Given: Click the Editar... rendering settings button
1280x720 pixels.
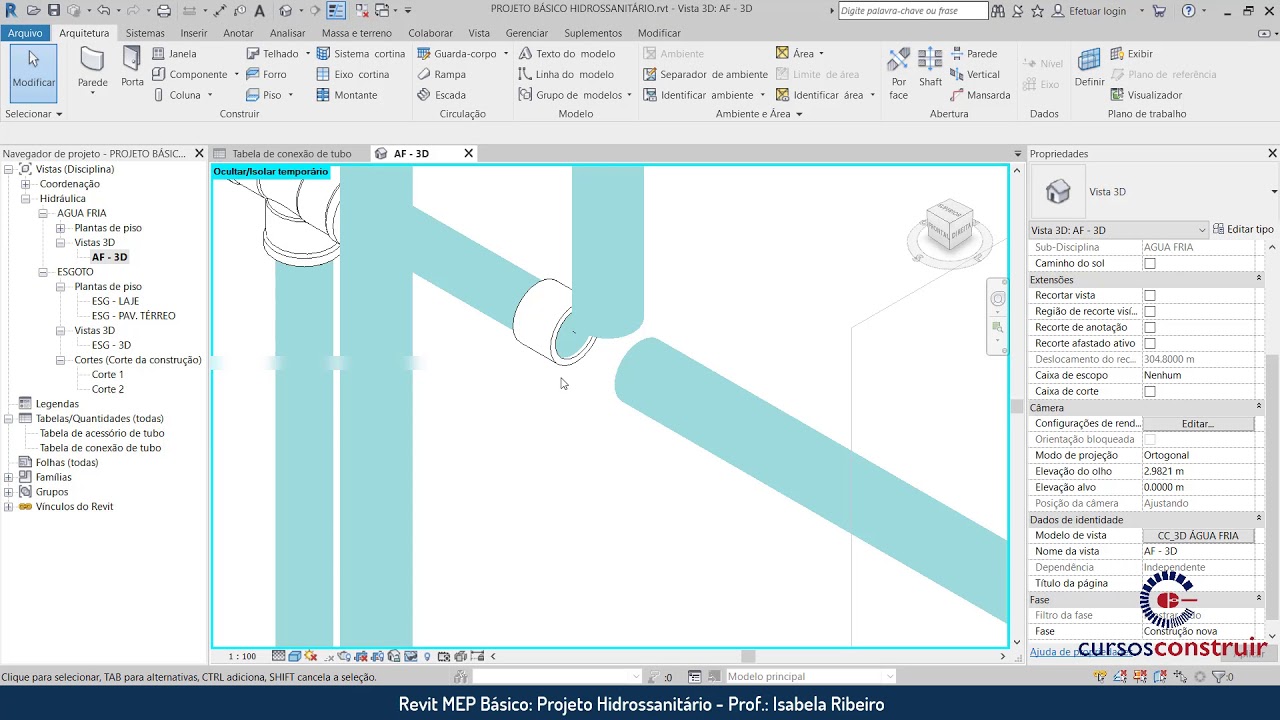Looking at the screenshot, I should pyautogui.click(x=1198, y=424).
